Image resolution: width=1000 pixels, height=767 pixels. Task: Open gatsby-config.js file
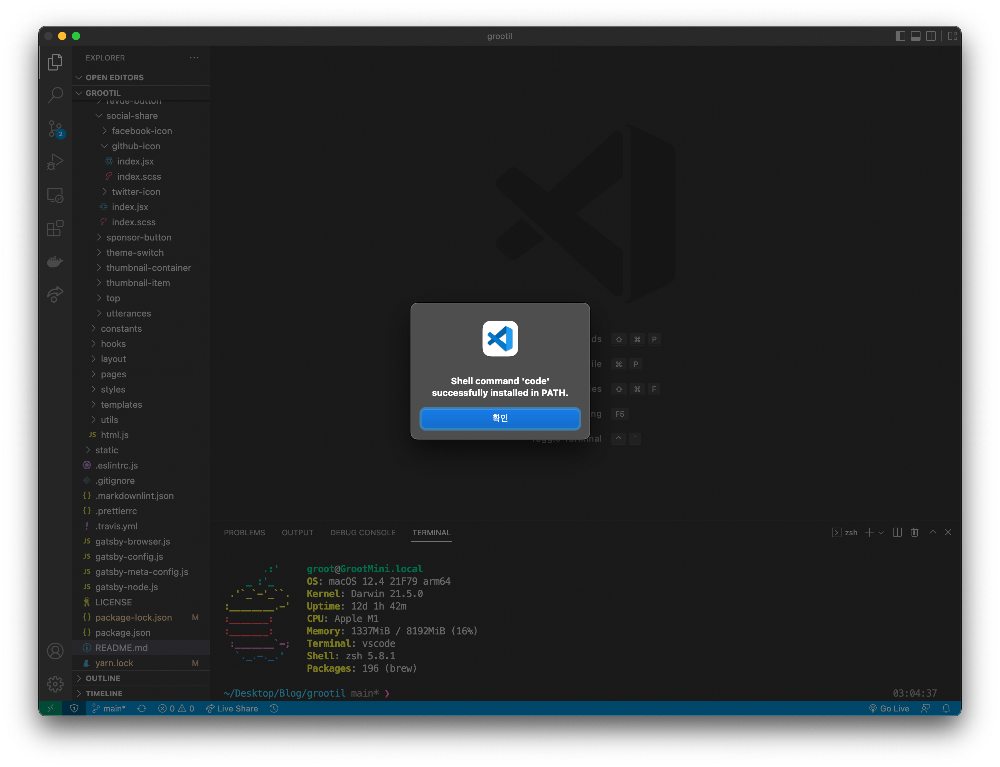(141, 557)
